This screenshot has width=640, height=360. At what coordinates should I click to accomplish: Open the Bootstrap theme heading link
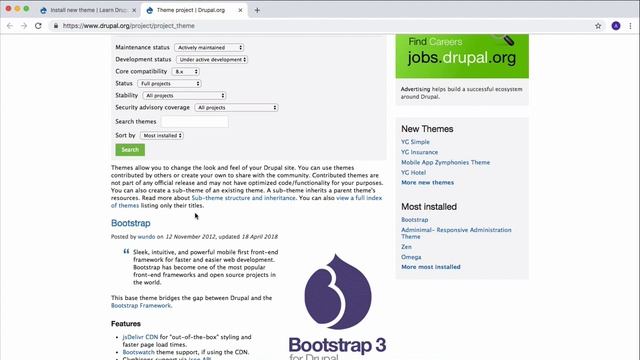point(131,223)
